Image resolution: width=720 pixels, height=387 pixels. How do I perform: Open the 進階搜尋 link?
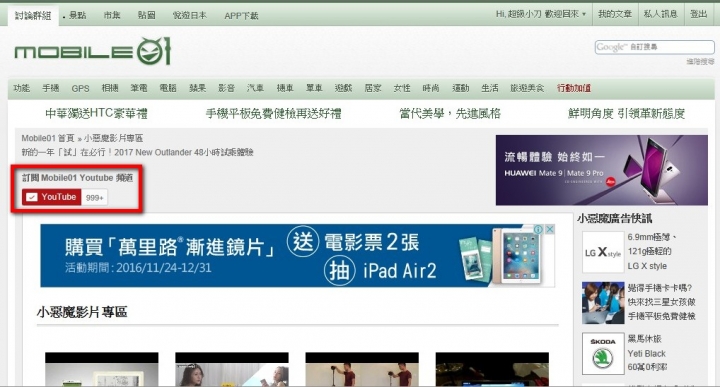tap(700, 62)
